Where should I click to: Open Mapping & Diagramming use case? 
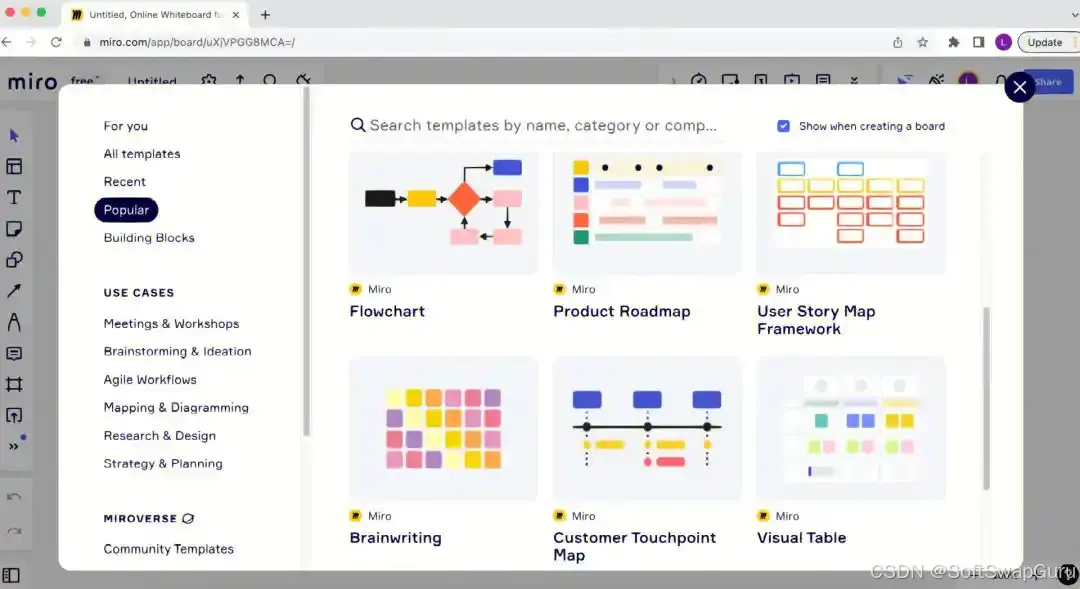176,408
